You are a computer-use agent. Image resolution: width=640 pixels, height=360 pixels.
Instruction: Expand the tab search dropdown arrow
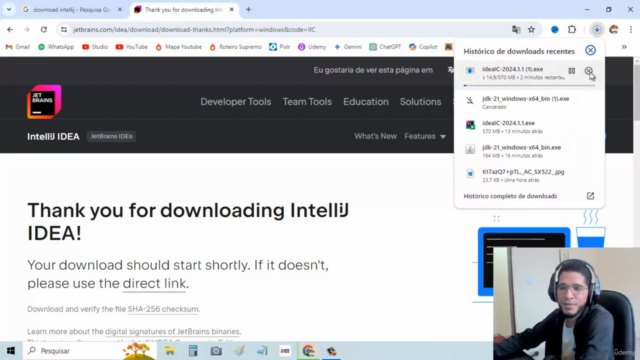click(9, 9)
